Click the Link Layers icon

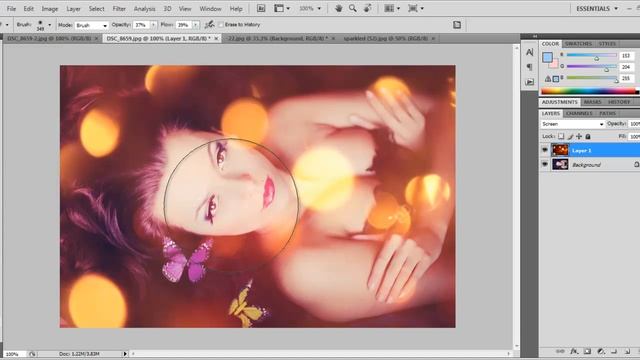pos(560,351)
